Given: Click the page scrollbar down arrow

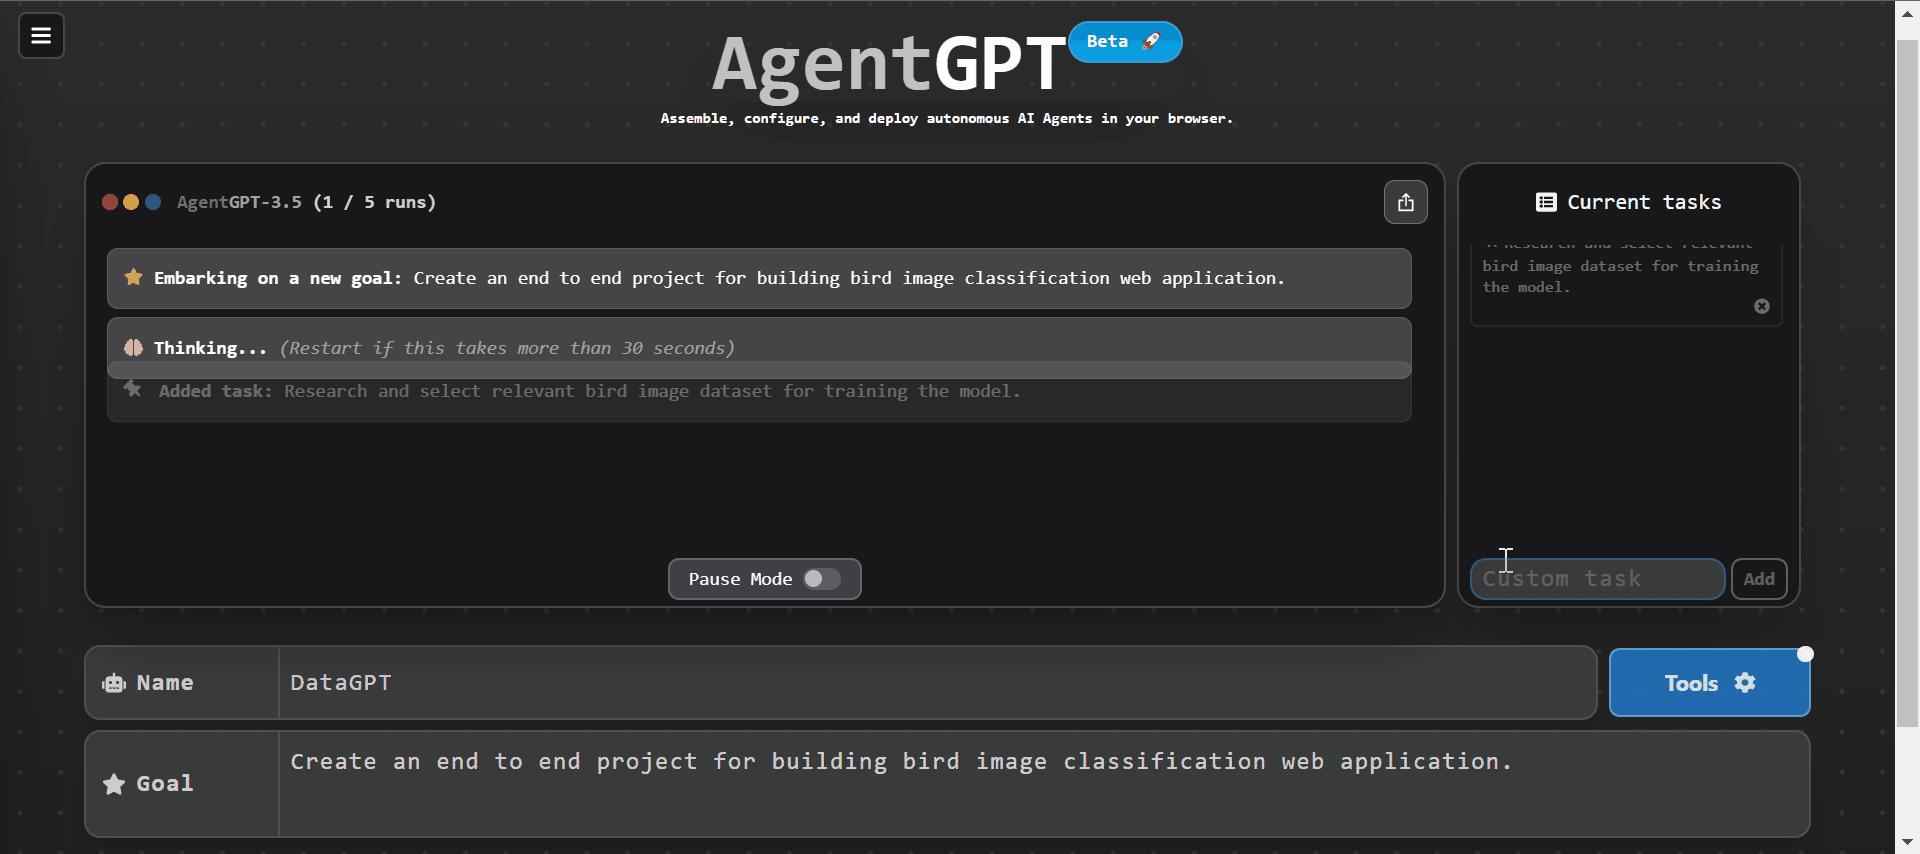Looking at the screenshot, I should [x=1907, y=843].
